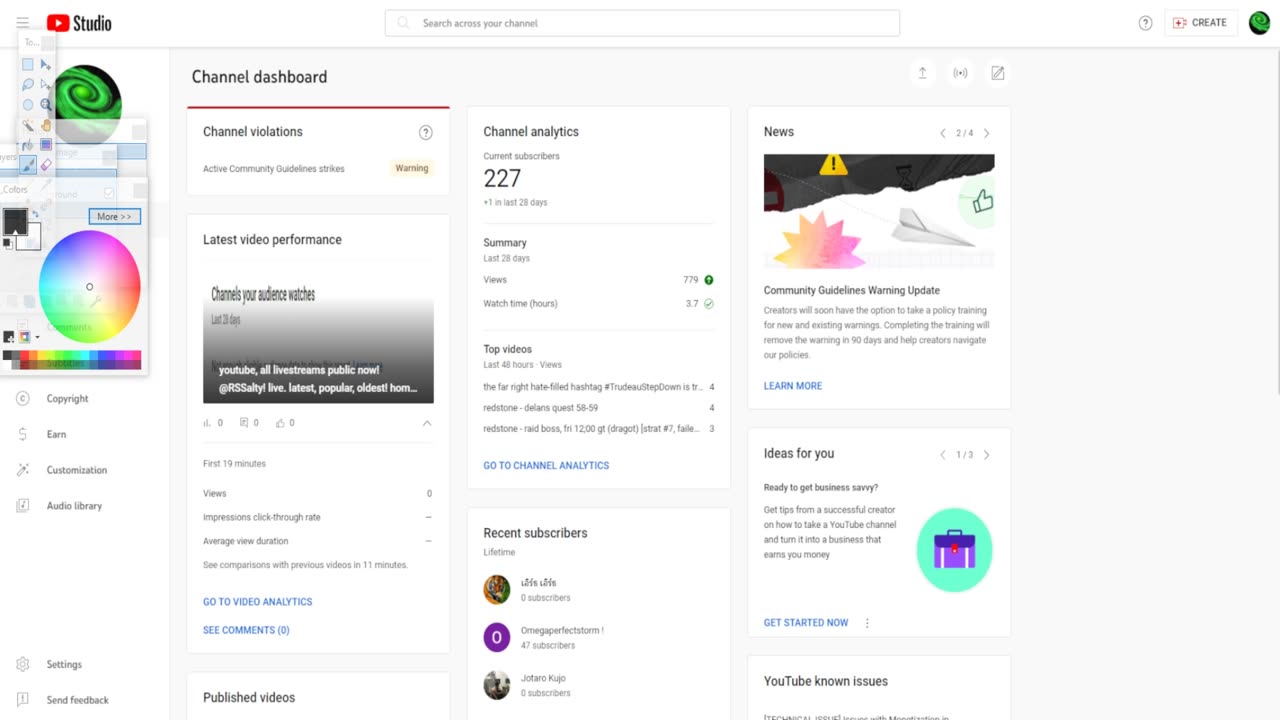Click the 227 current subscribers count
The image size is (1280, 720).
[x=502, y=179]
